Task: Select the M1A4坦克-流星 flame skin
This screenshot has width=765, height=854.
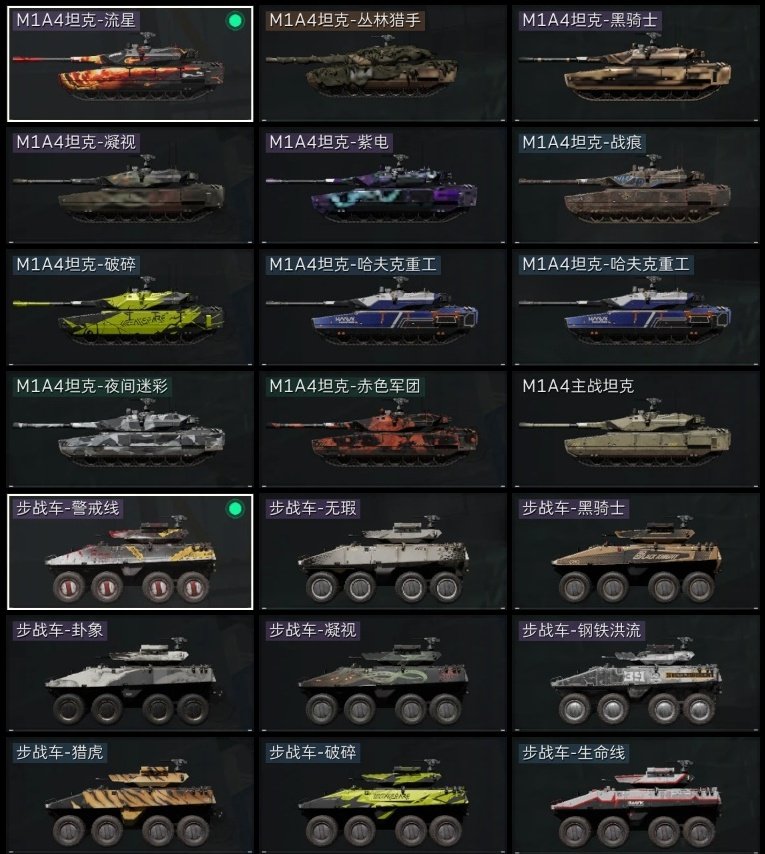Action: coord(130,64)
